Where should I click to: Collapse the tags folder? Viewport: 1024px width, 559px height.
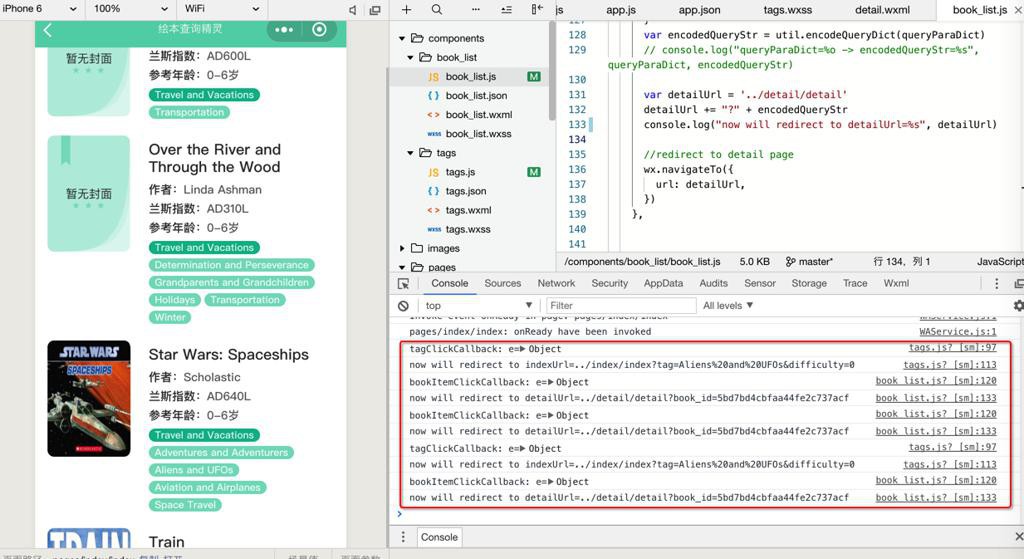tap(410, 153)
